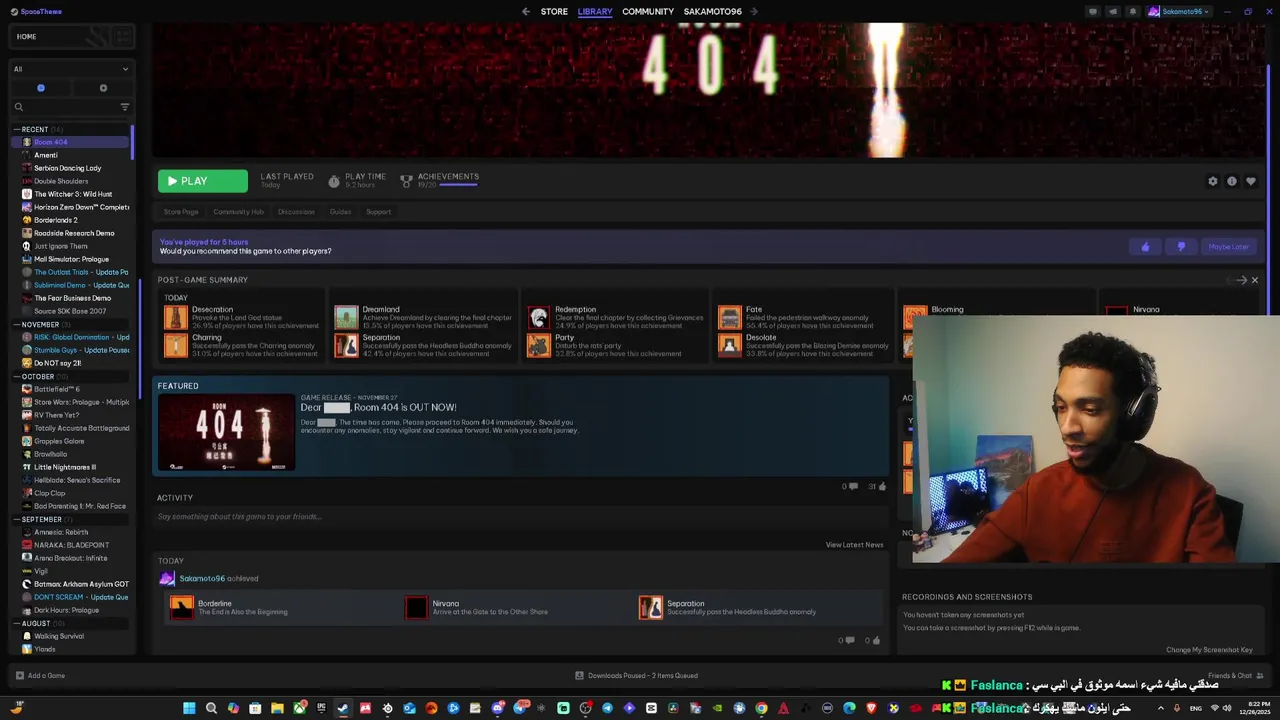The image size is (1280, 720).
Task: Select Amenti in library list
Action: pyautogui.click(x=45, y=155)
